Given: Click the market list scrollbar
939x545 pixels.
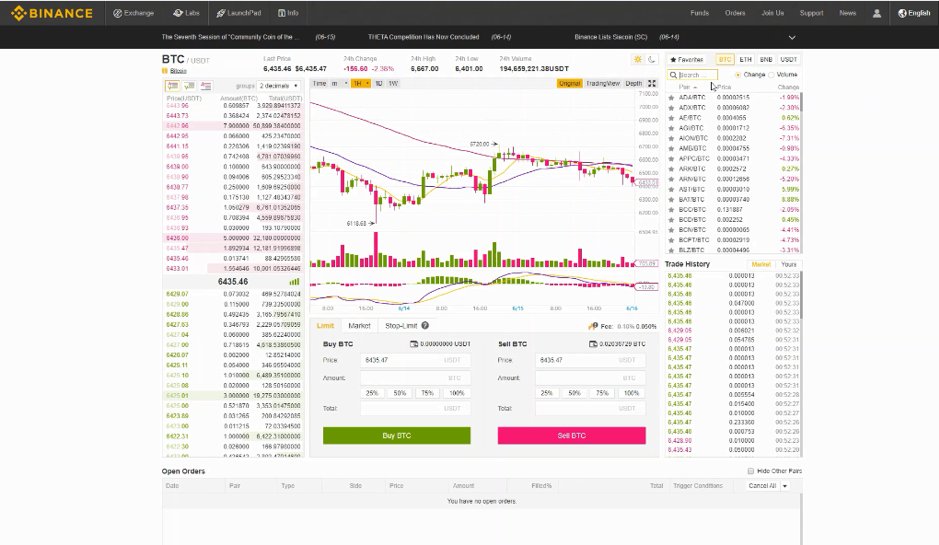Looking at the screenshot, I should click(801, 102).
